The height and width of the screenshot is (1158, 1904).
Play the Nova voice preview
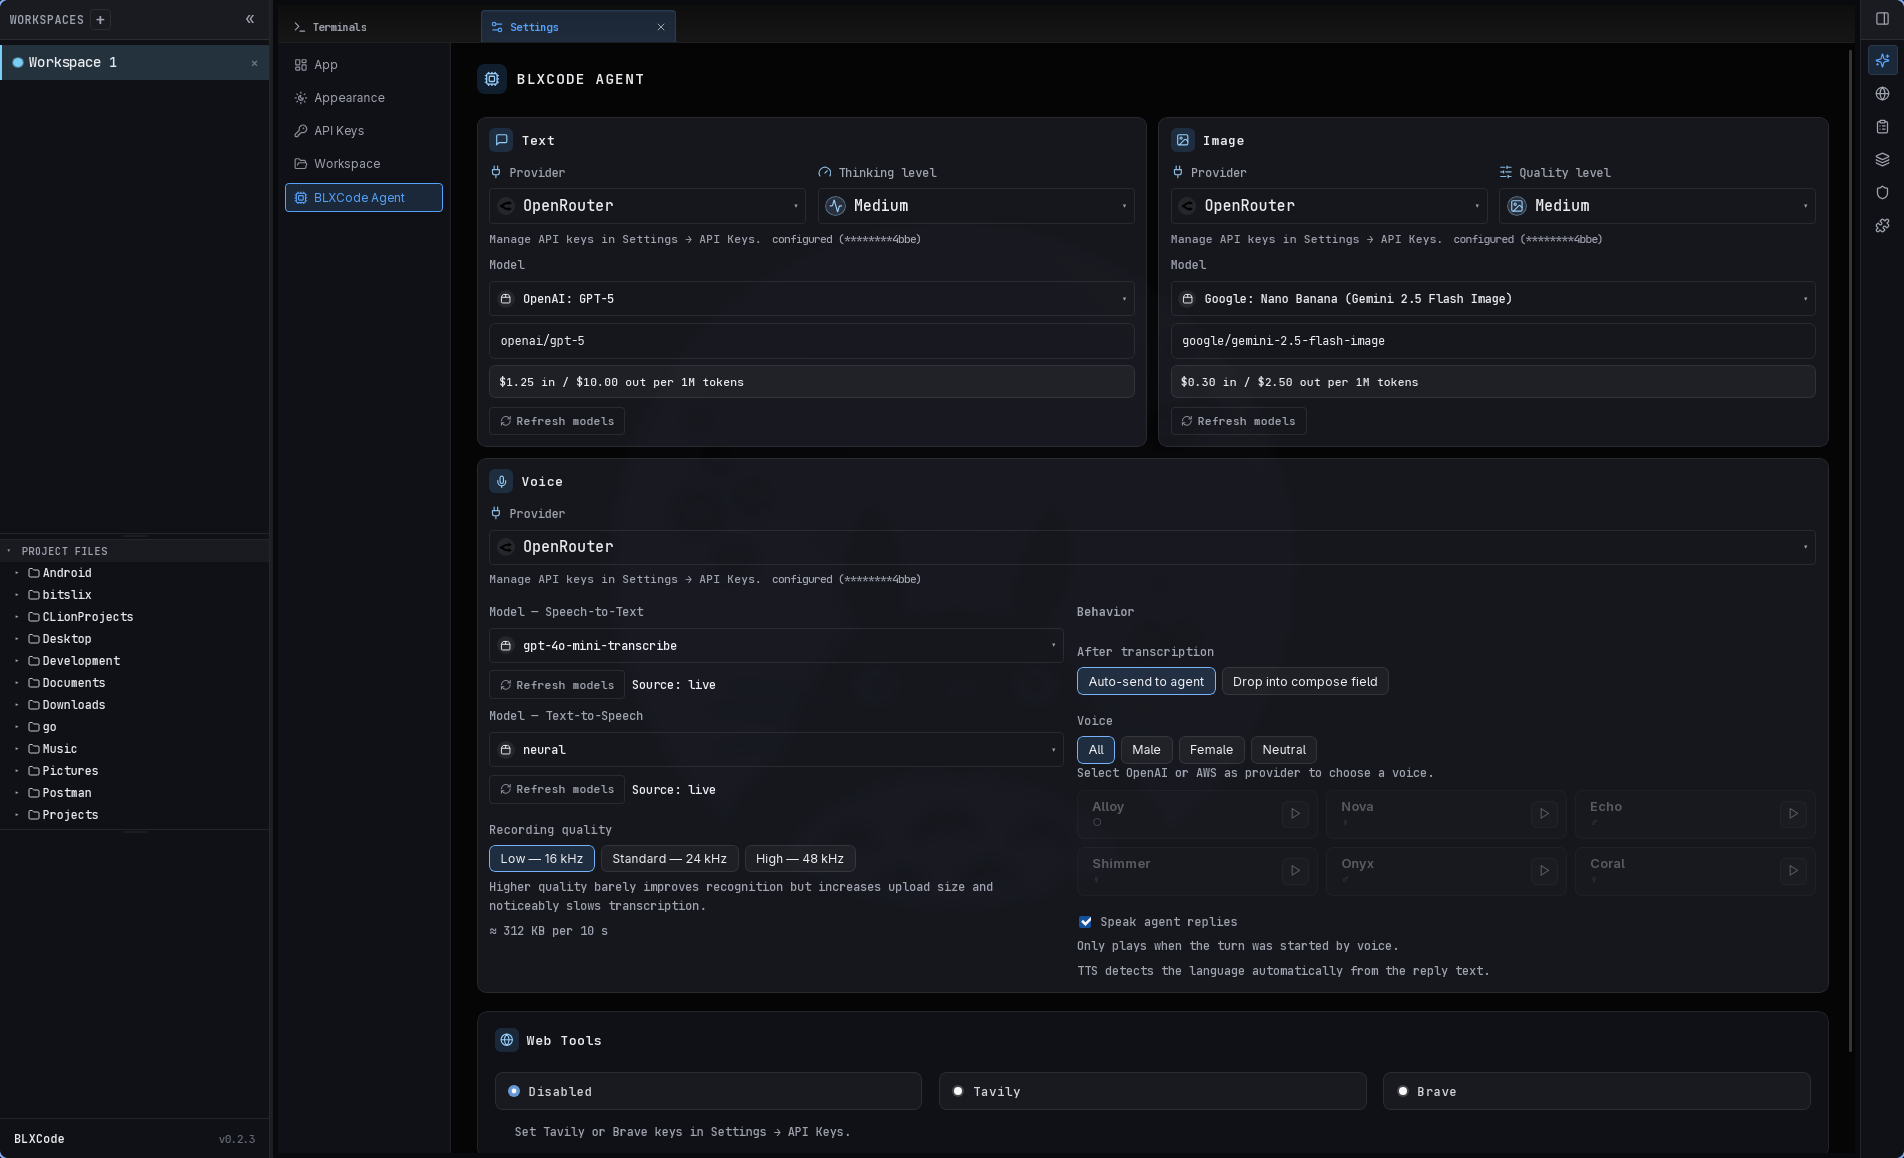pos(1544,814)
